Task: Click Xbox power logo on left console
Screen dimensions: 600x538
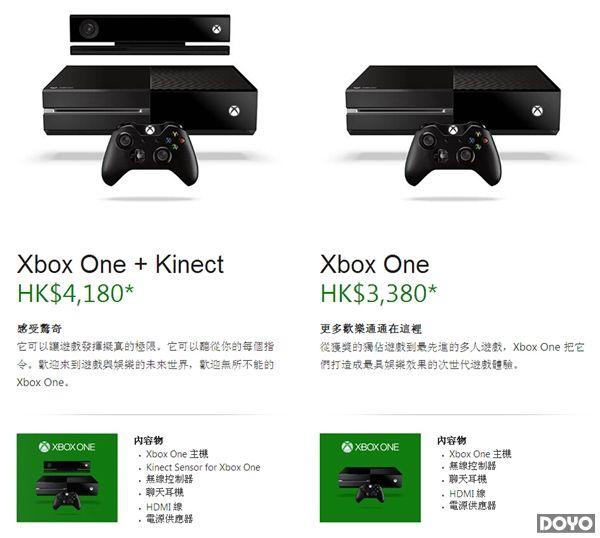Action: (235, 111)
